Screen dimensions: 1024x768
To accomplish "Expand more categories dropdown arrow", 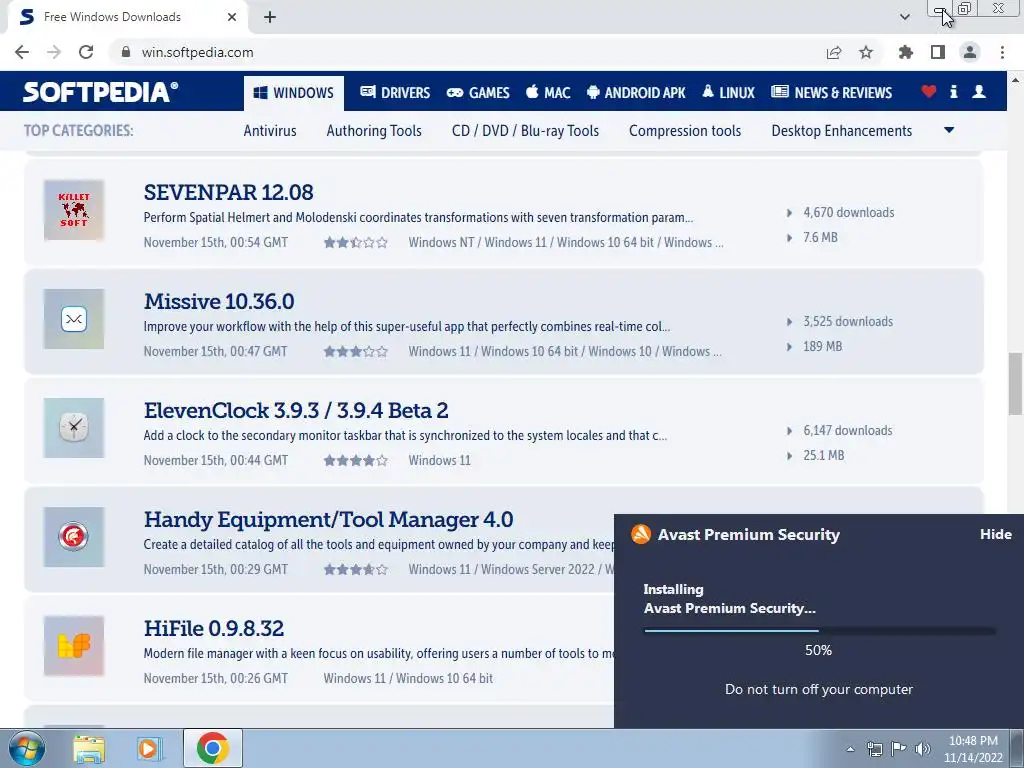I will (949, 131).
